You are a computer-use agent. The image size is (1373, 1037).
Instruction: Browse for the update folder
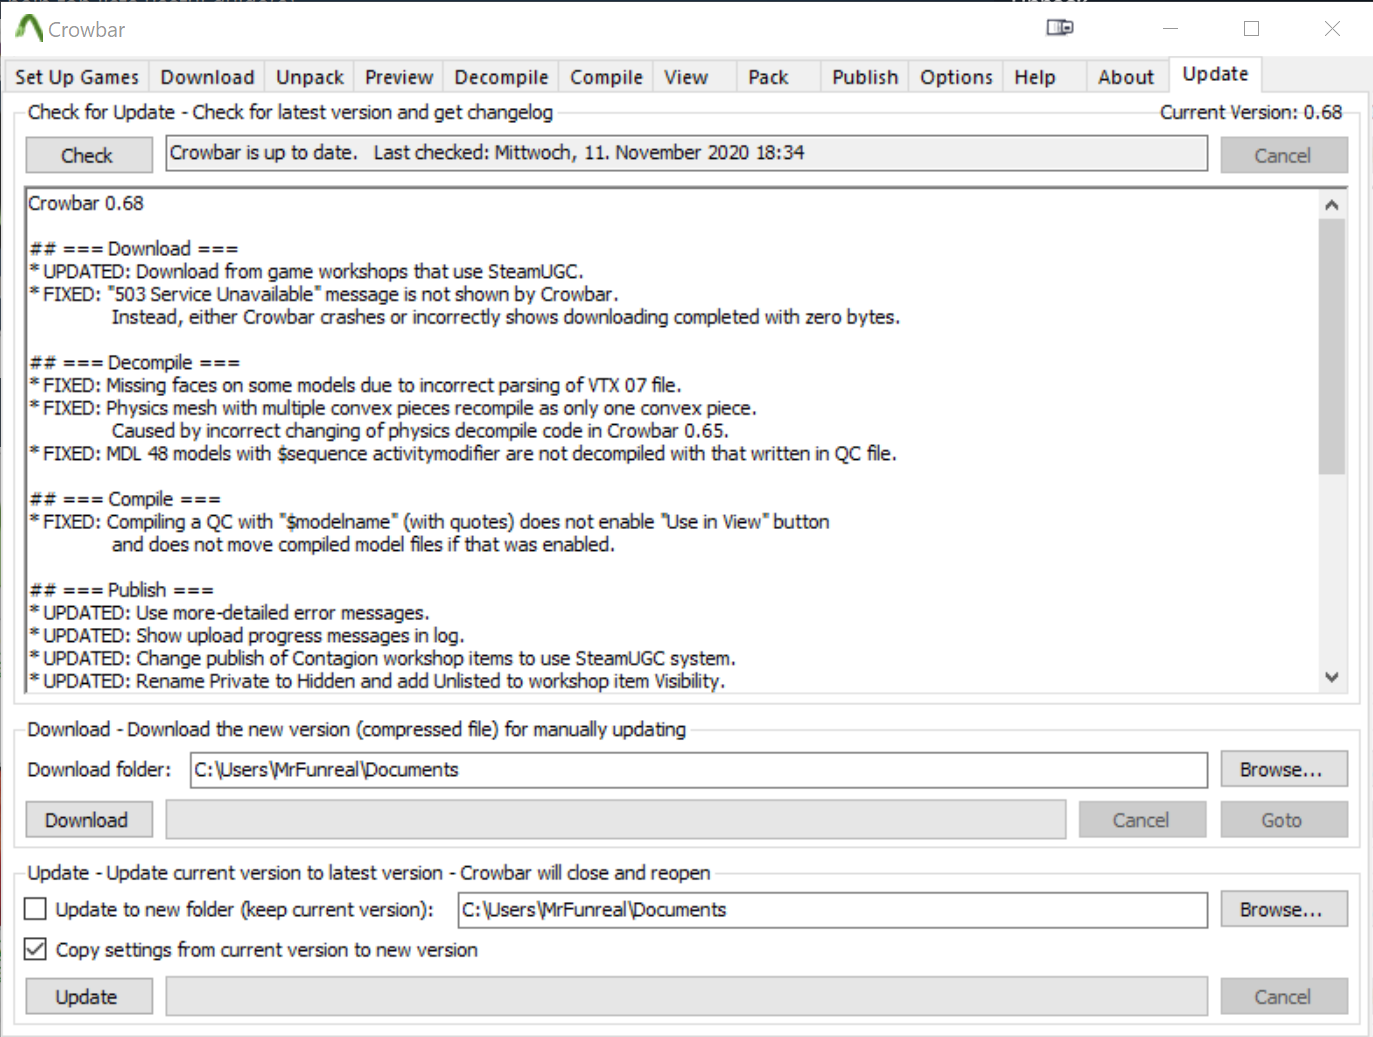click(x=1283, y=910)
